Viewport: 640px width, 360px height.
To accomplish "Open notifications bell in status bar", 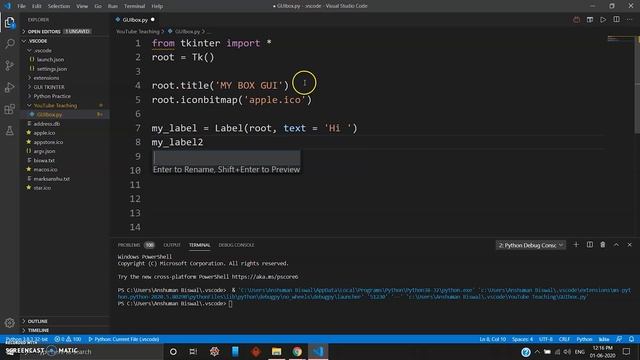I will [x=631, y=339].
